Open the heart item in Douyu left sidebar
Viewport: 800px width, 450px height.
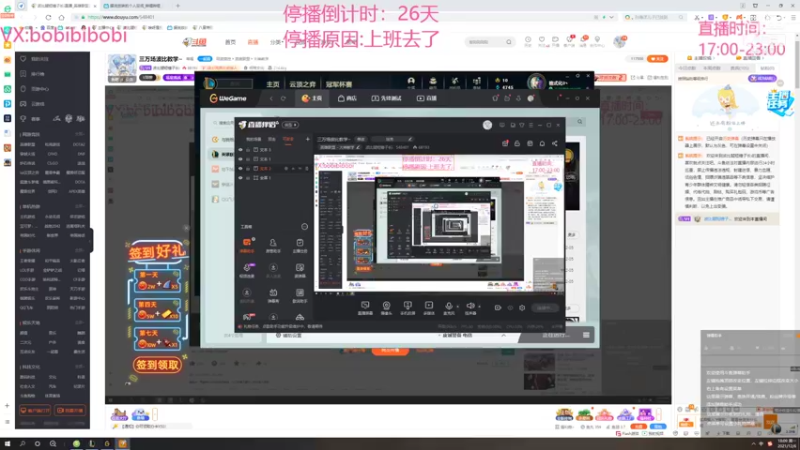pos(23,59)
